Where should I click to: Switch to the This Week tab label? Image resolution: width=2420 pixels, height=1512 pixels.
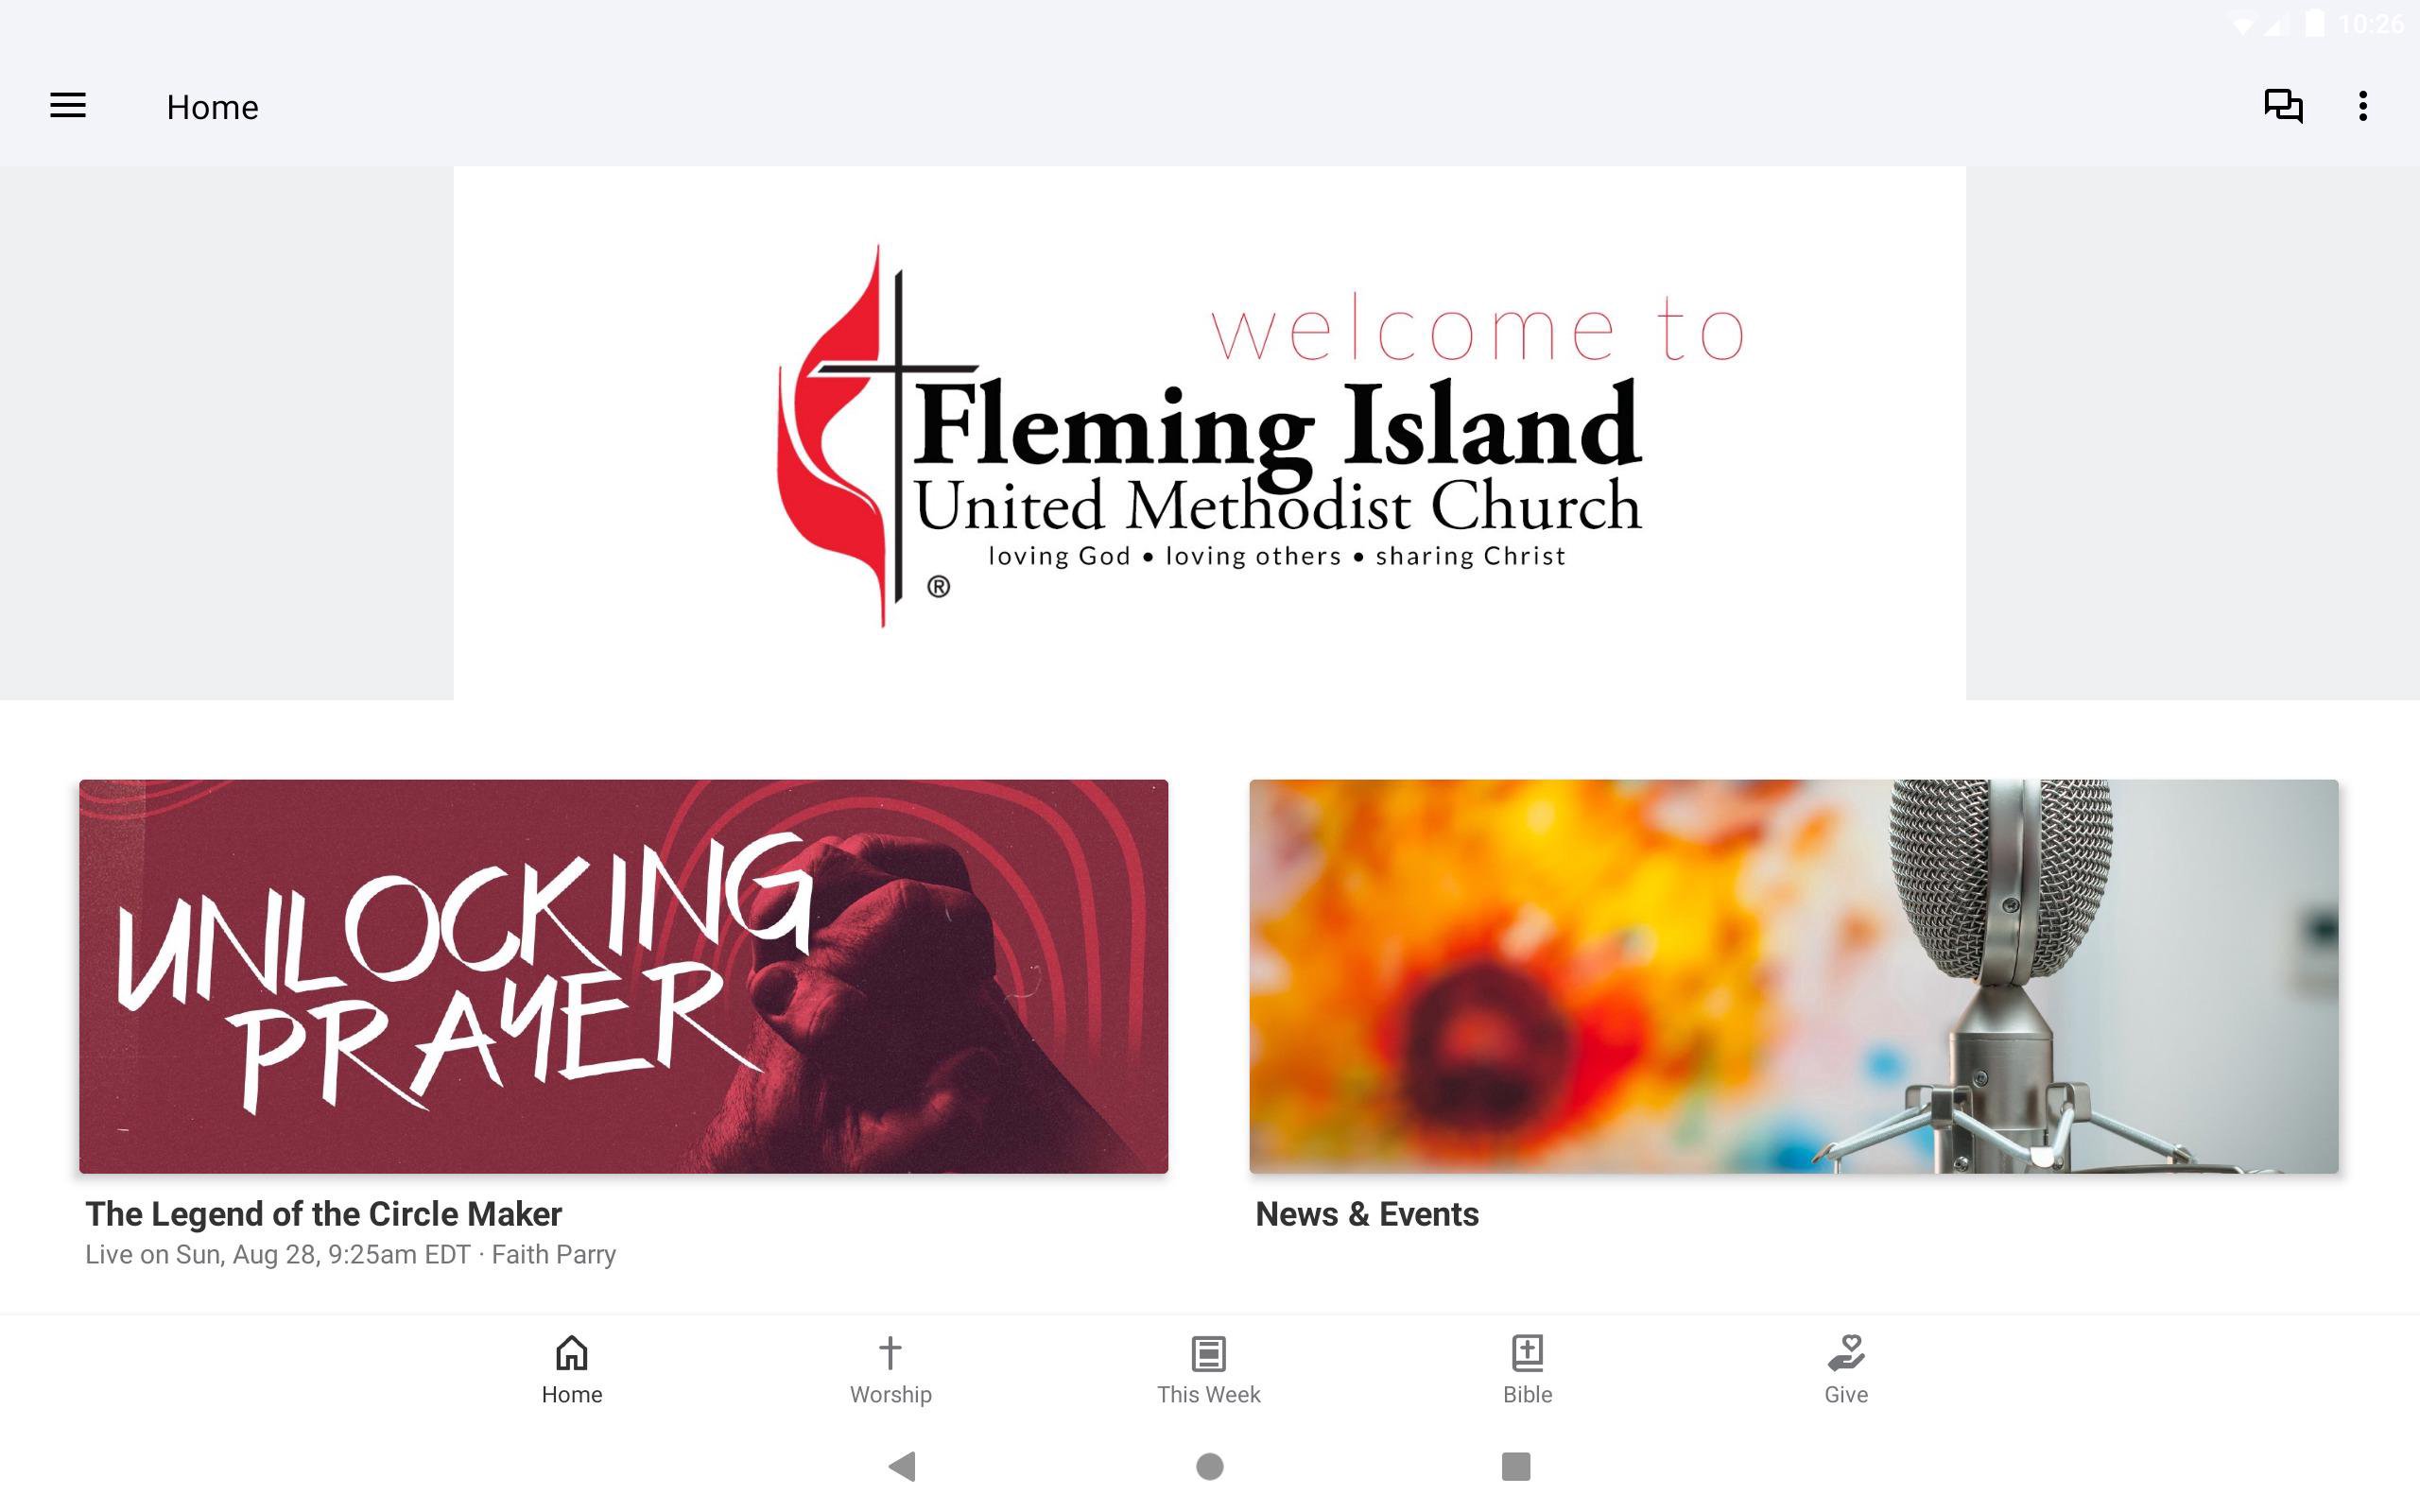pos(1209,1395)
